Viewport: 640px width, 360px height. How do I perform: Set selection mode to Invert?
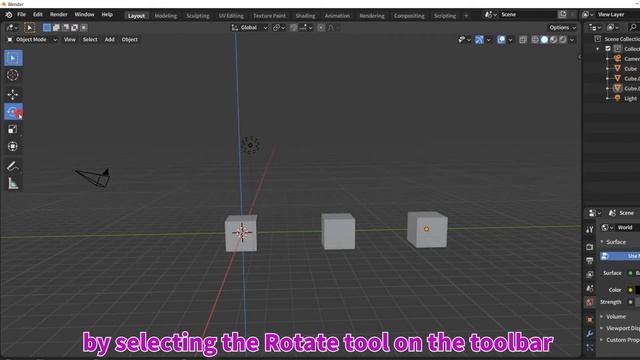pyautogui.click(x=75, y=27)
